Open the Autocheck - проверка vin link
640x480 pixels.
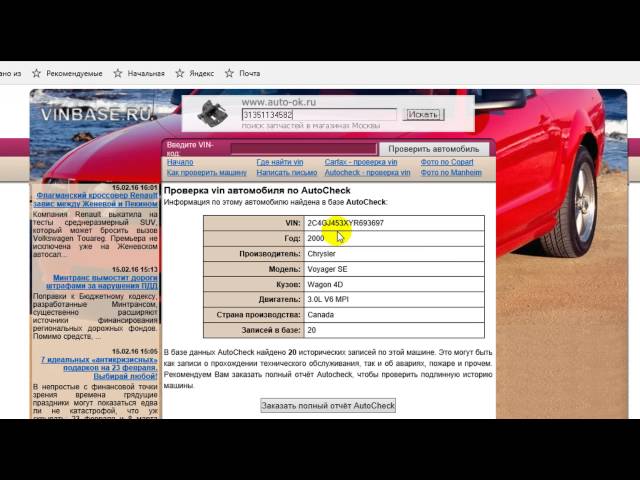(366, 172)
